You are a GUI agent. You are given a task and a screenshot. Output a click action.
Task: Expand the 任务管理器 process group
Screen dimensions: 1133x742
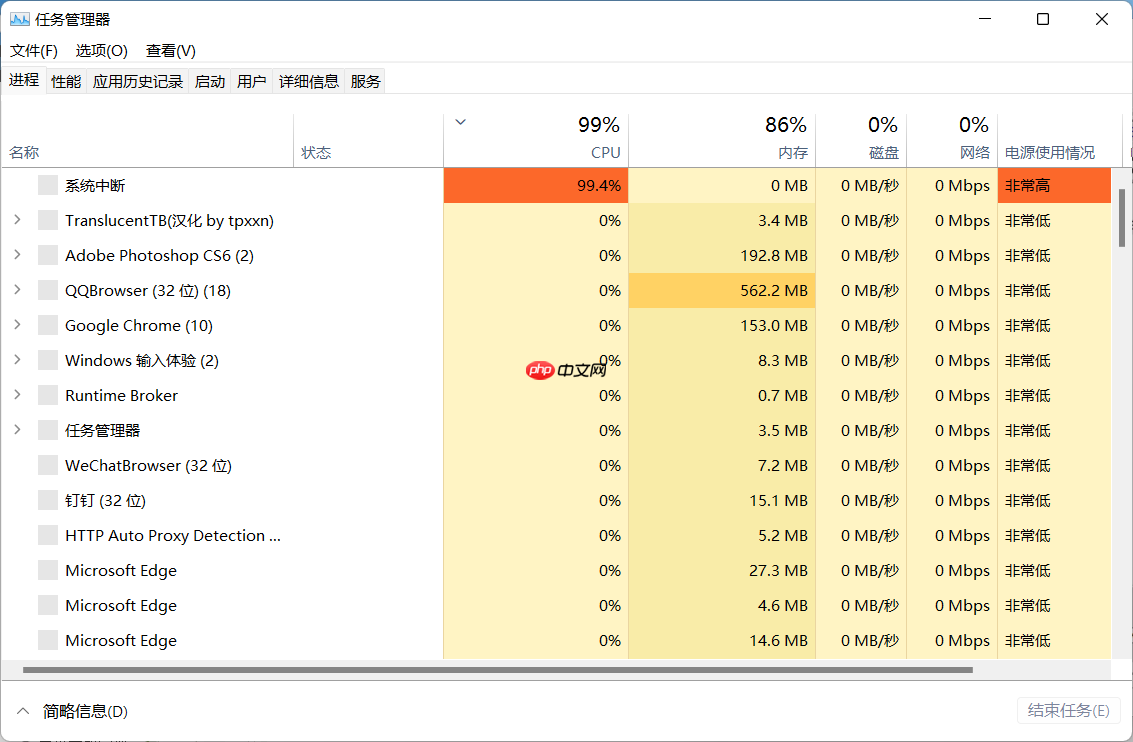pyautogui.click(x=17, y=429)
